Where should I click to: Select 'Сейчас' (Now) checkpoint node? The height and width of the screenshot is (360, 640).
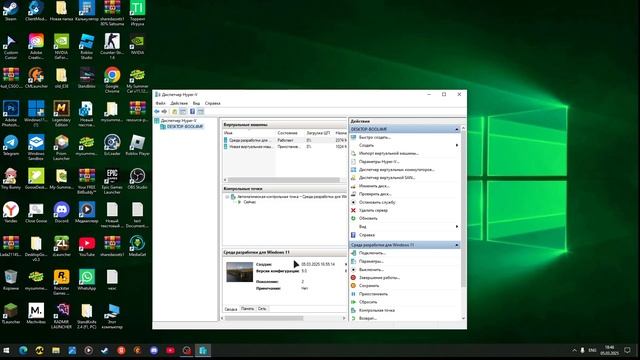(x=250, y=202)
